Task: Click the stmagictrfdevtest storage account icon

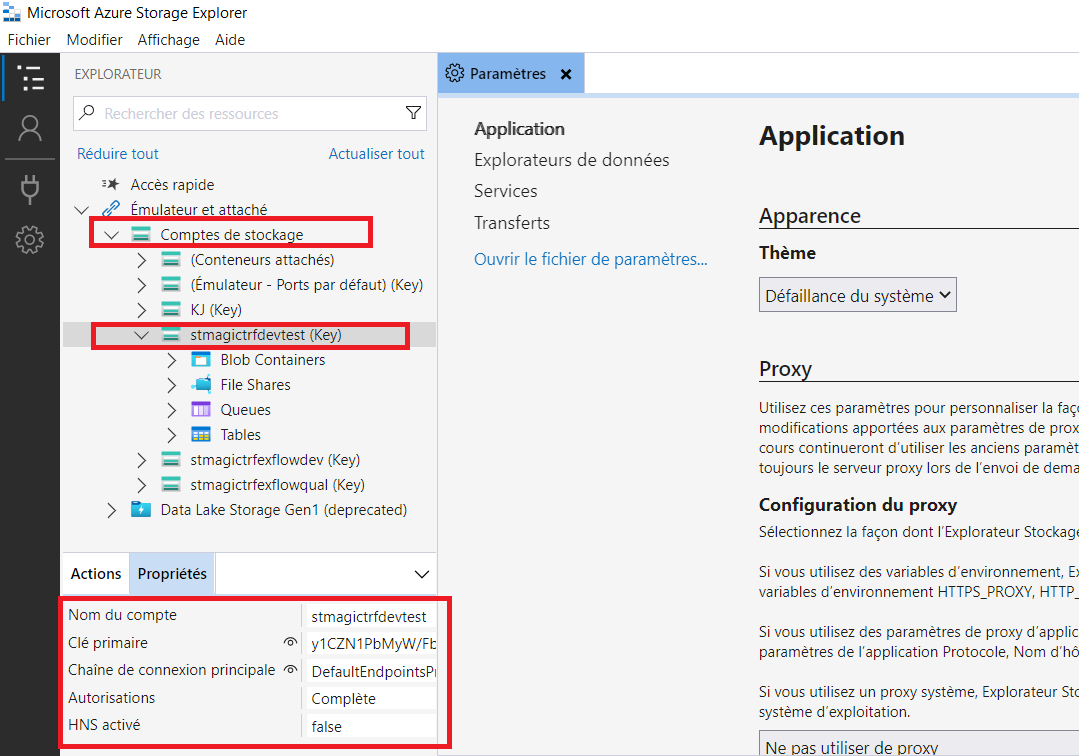Action: [x=171, y=334]
